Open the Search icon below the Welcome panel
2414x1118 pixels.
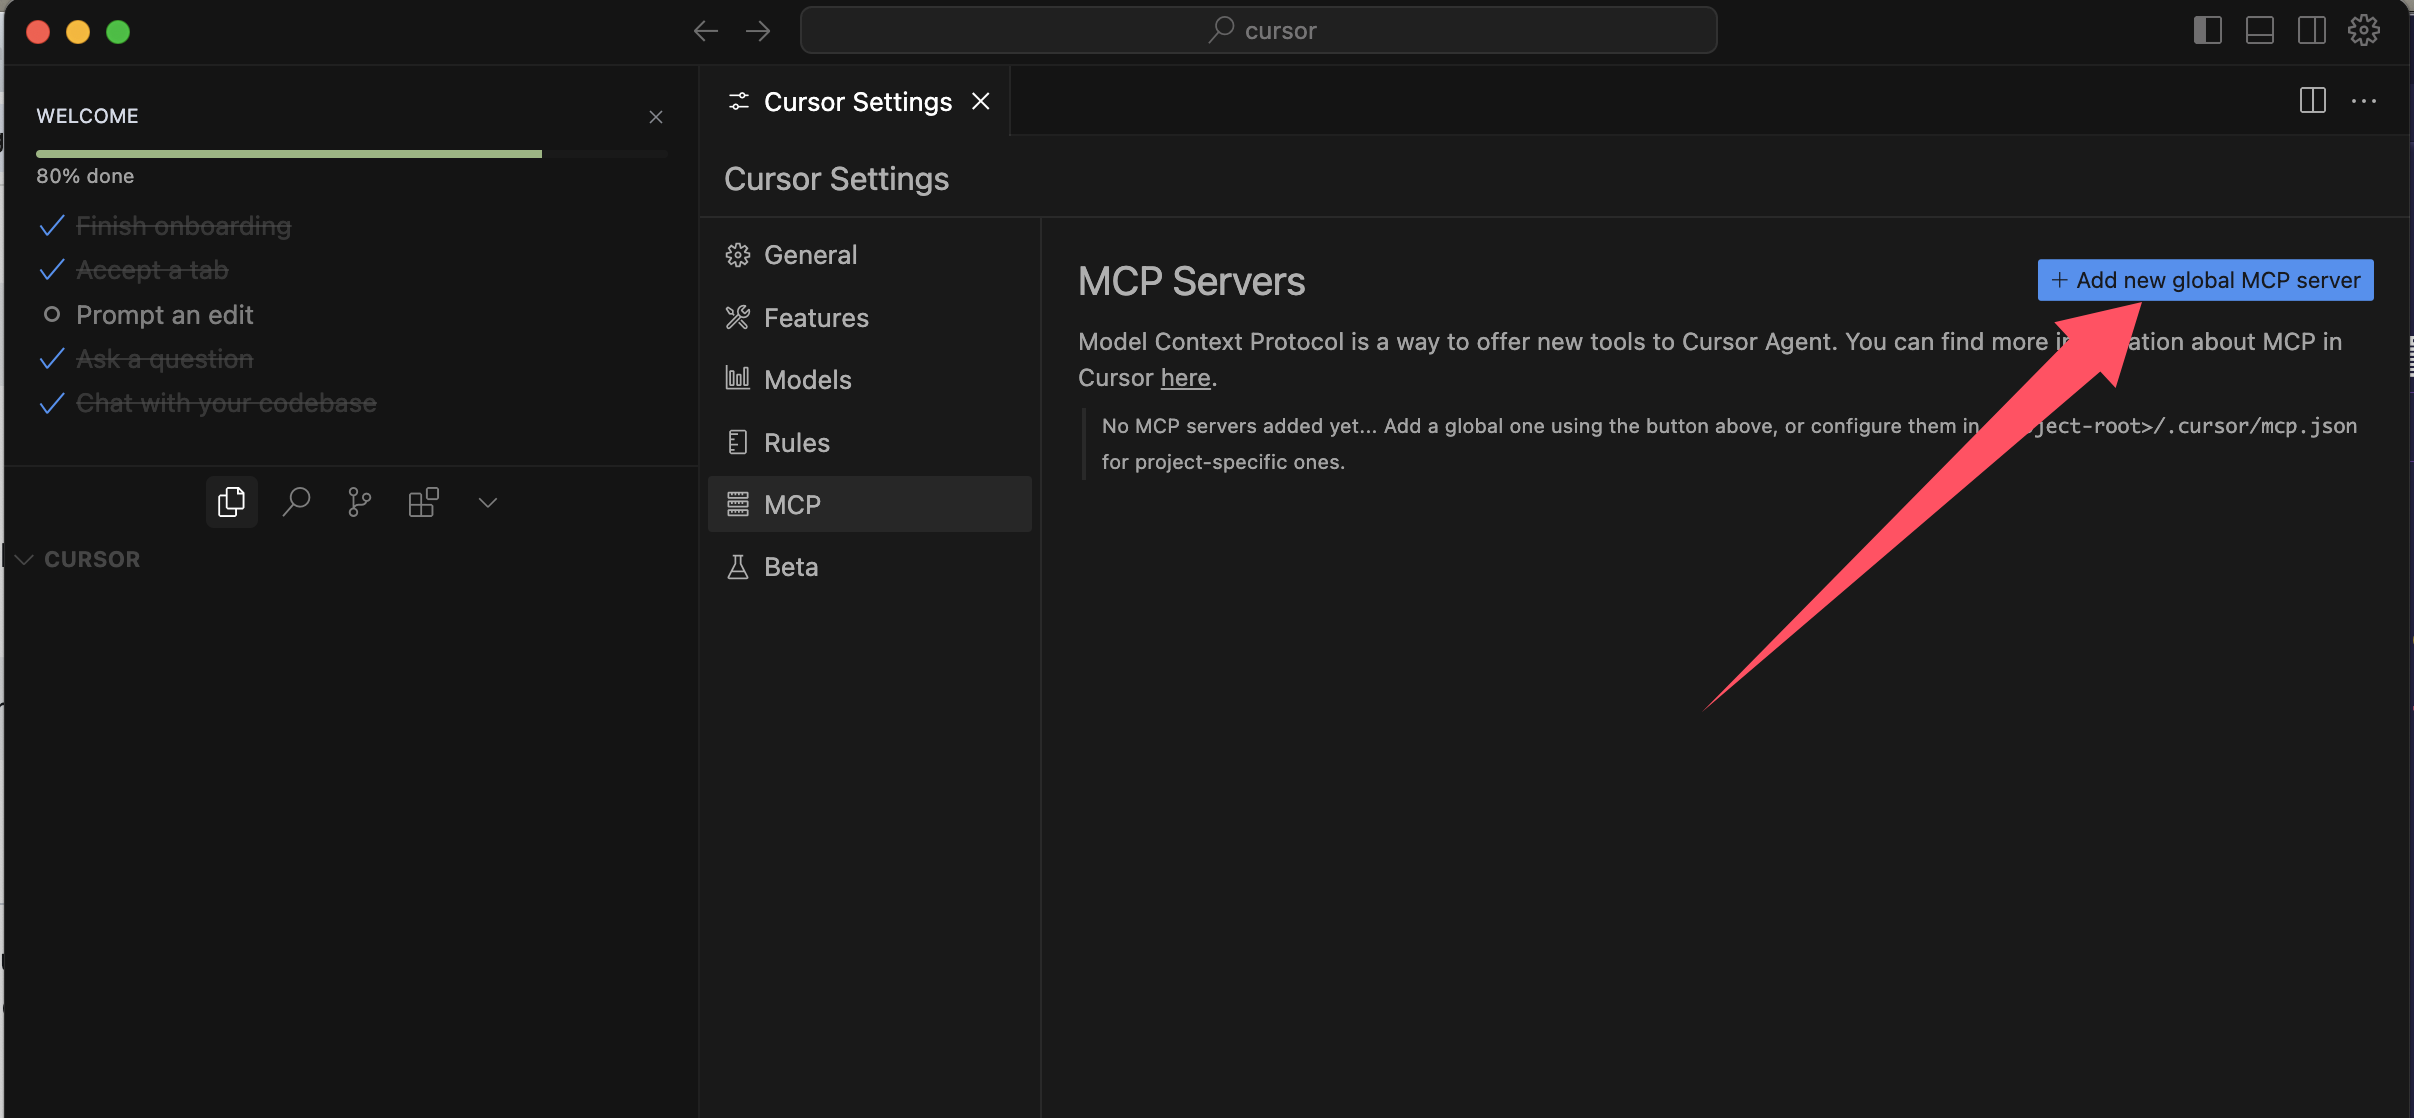295,501
